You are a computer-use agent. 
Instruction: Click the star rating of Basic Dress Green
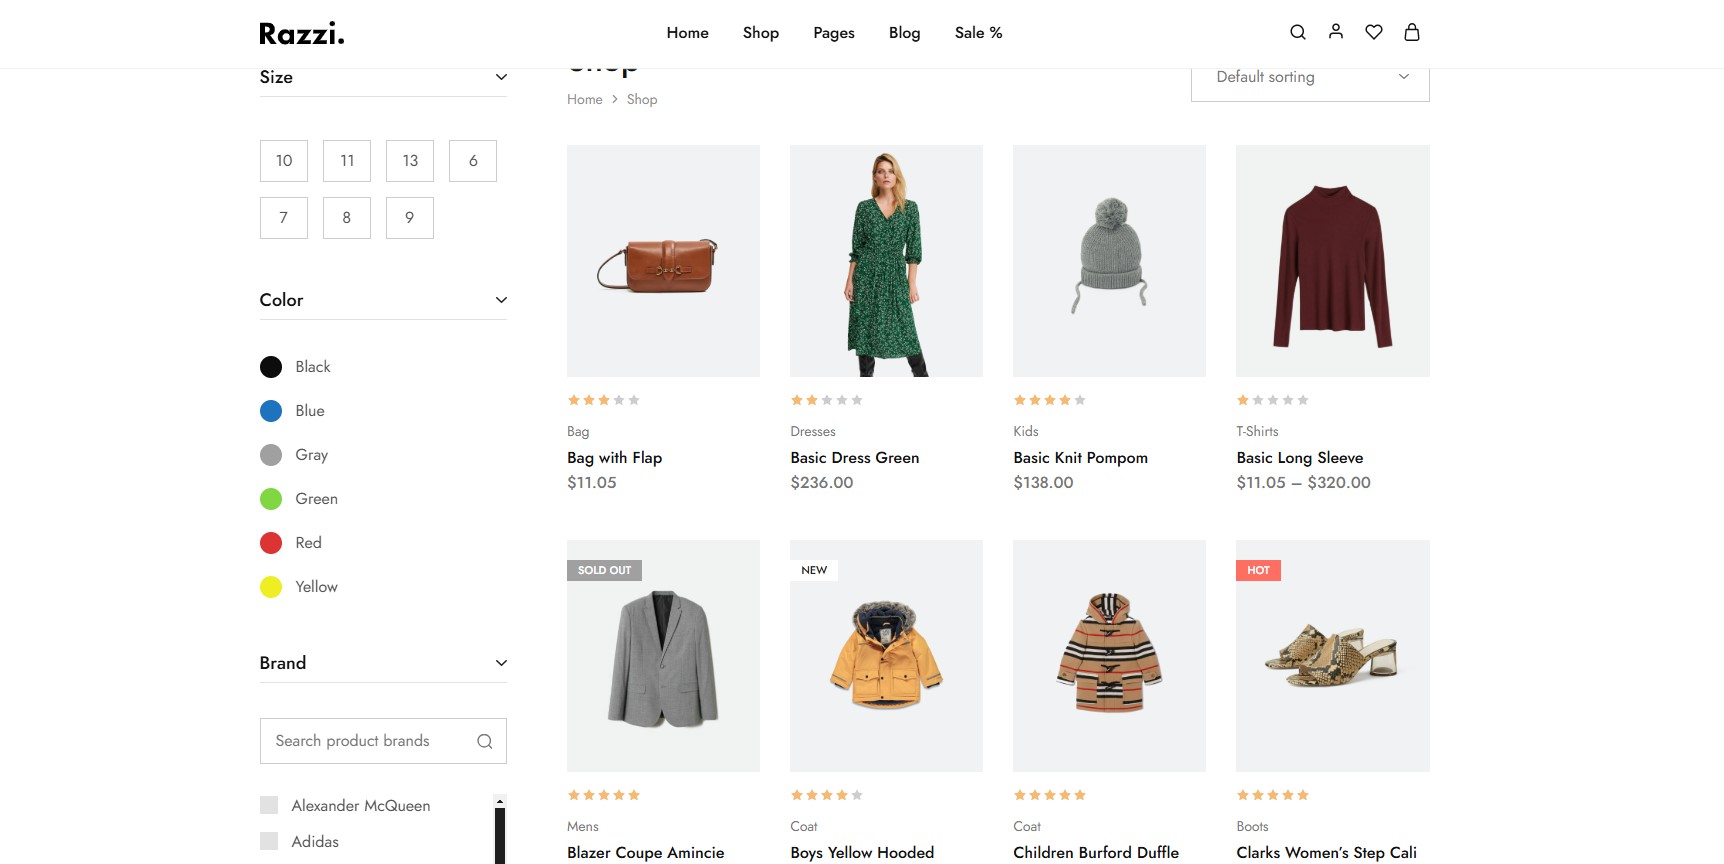pos(827,400)
